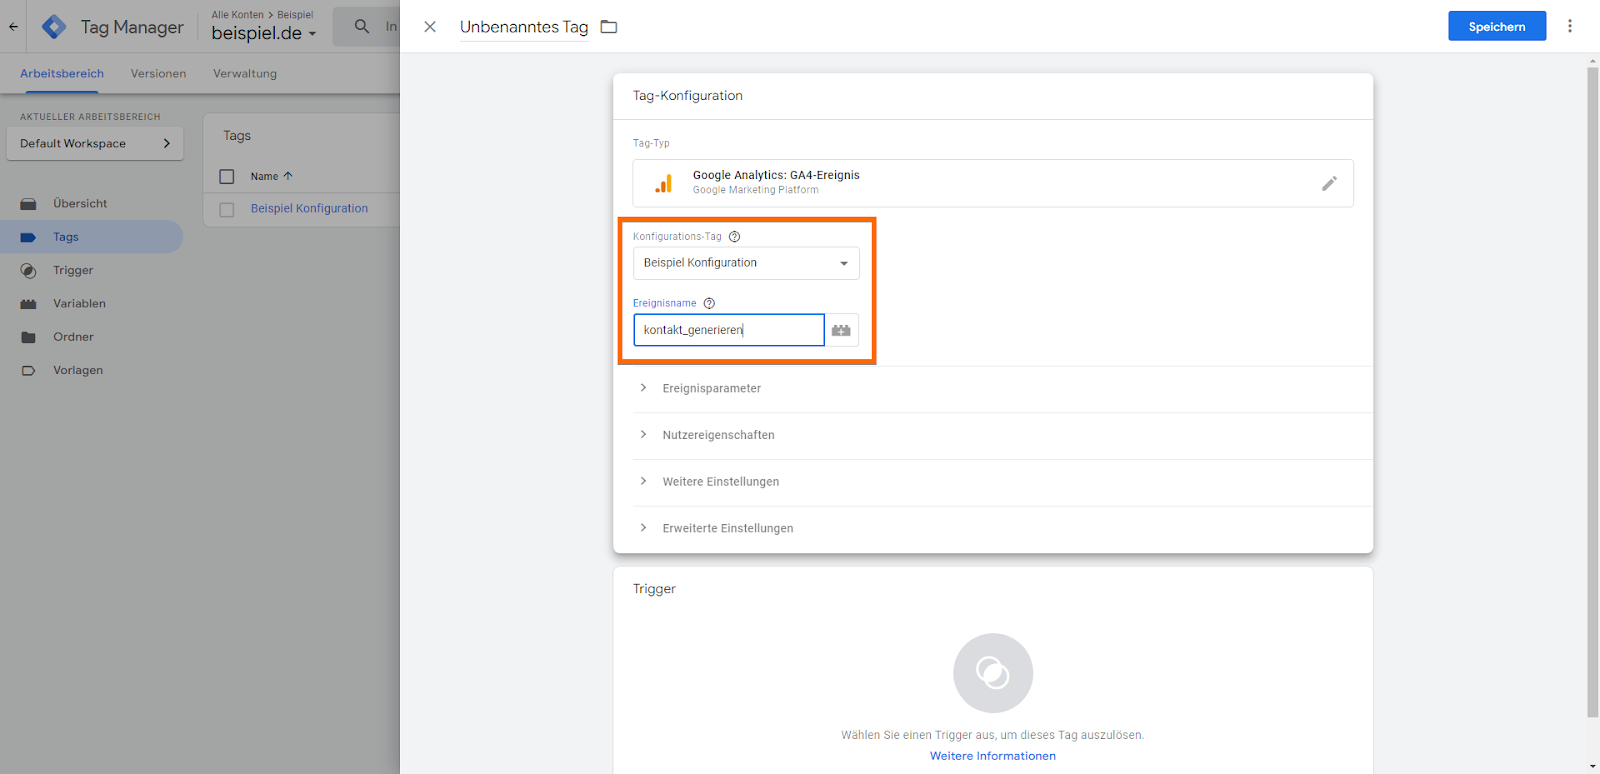Expand the Ereignisparameter section
Screen dimensions: 1600x774
(x=711, y=388)
